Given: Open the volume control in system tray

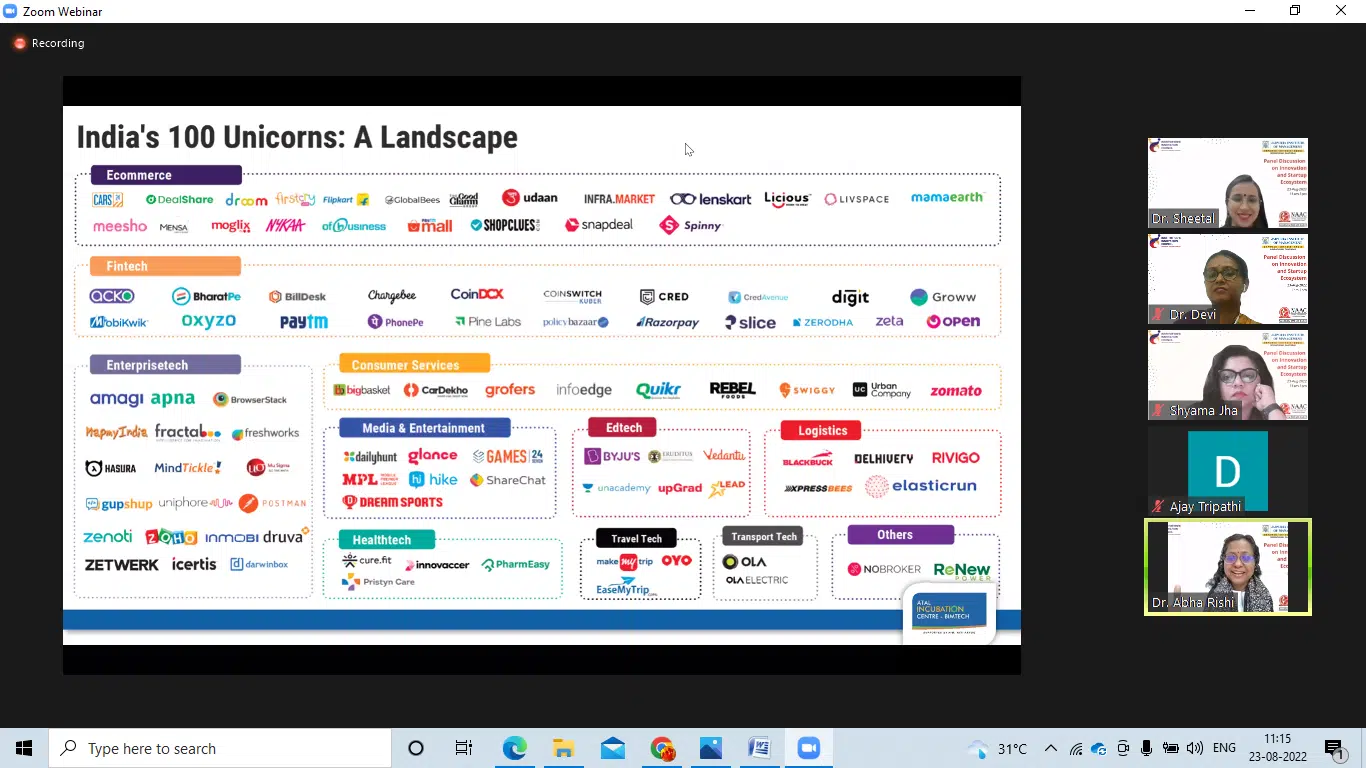Looking at the screenshot, I should pos(1195,748).
